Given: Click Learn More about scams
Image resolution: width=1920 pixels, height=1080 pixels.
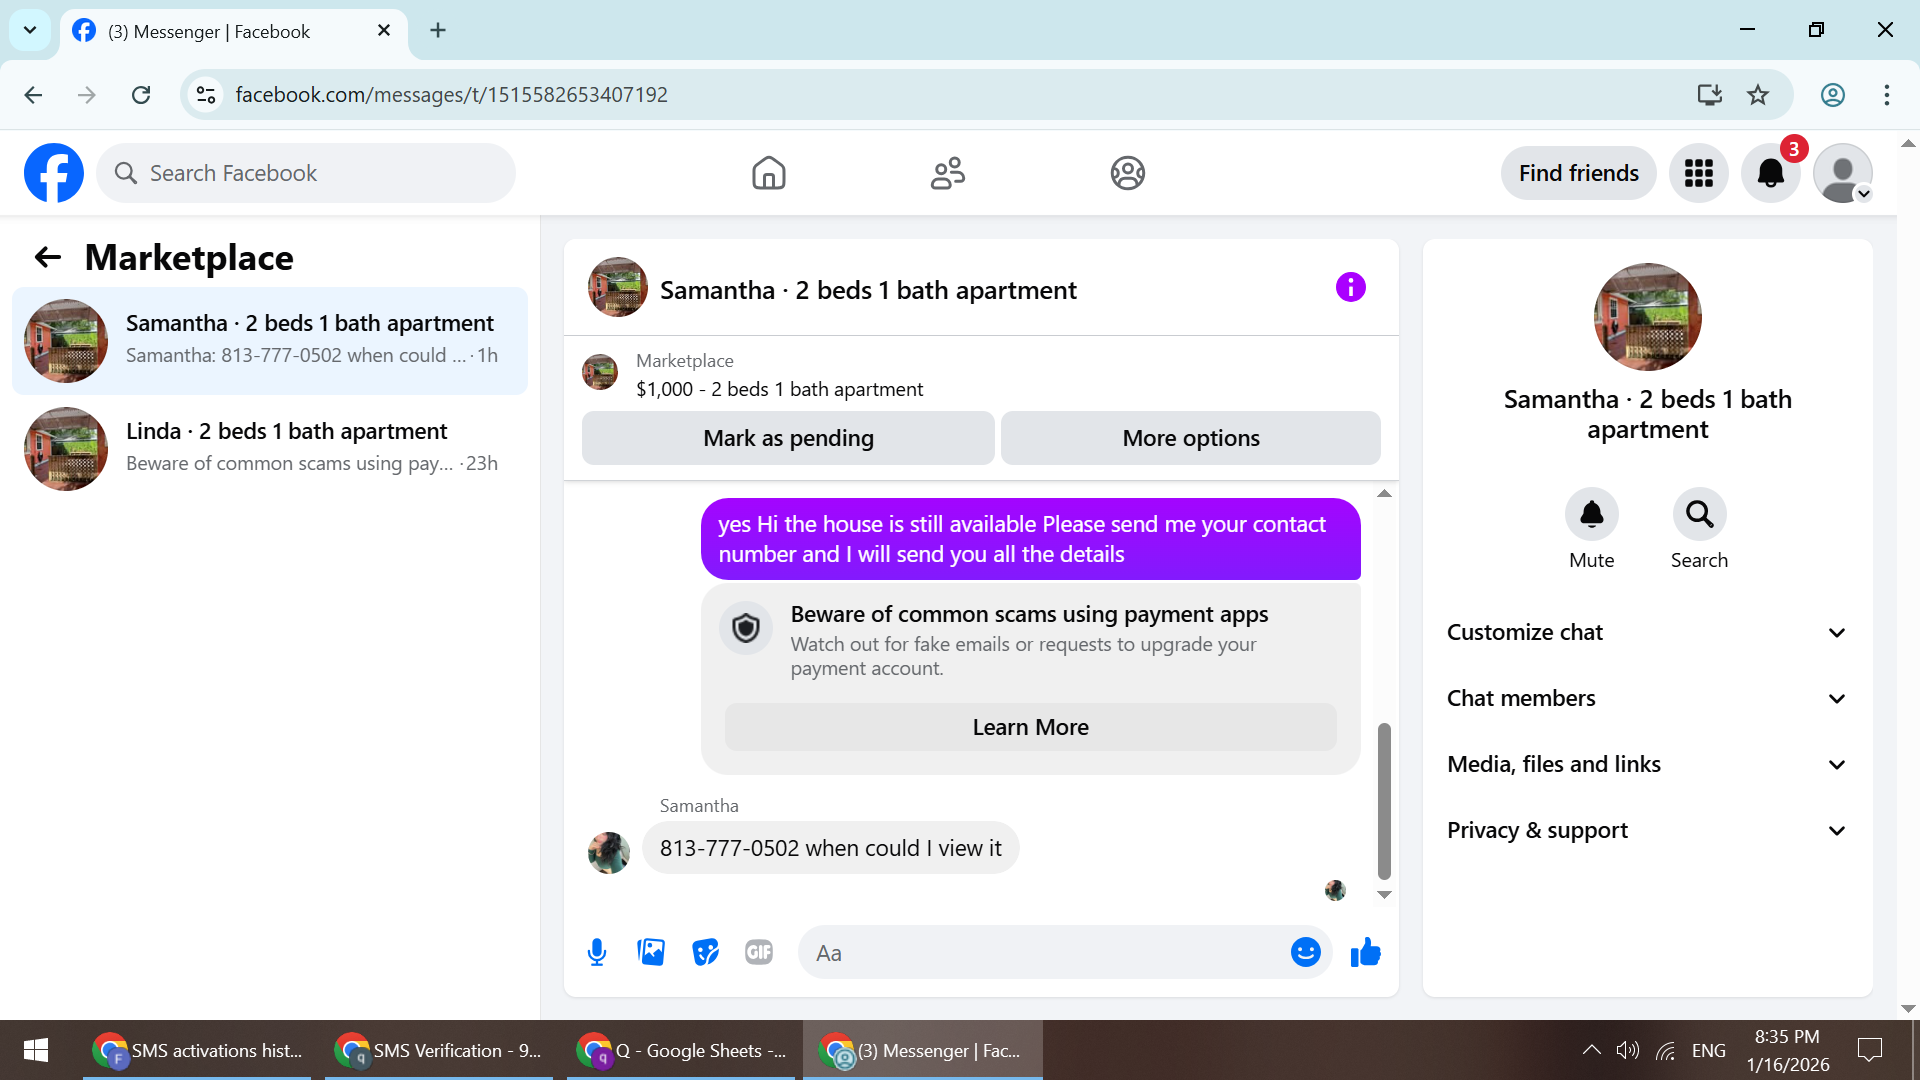Looking at the screenshot, I should pos(1030,727).
